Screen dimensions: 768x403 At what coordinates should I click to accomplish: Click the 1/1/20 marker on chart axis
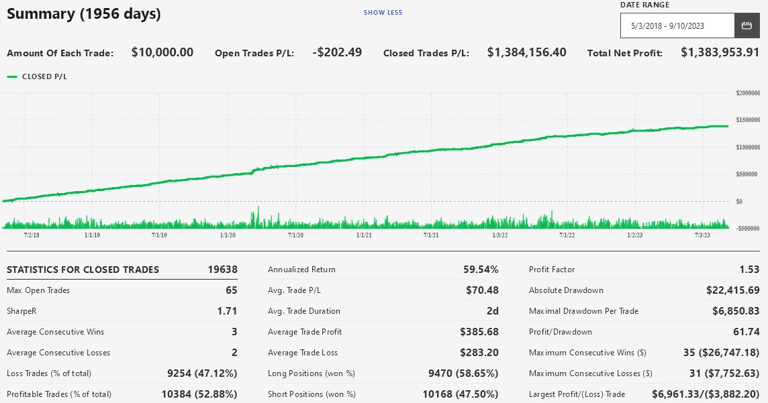tap(227, 235)
